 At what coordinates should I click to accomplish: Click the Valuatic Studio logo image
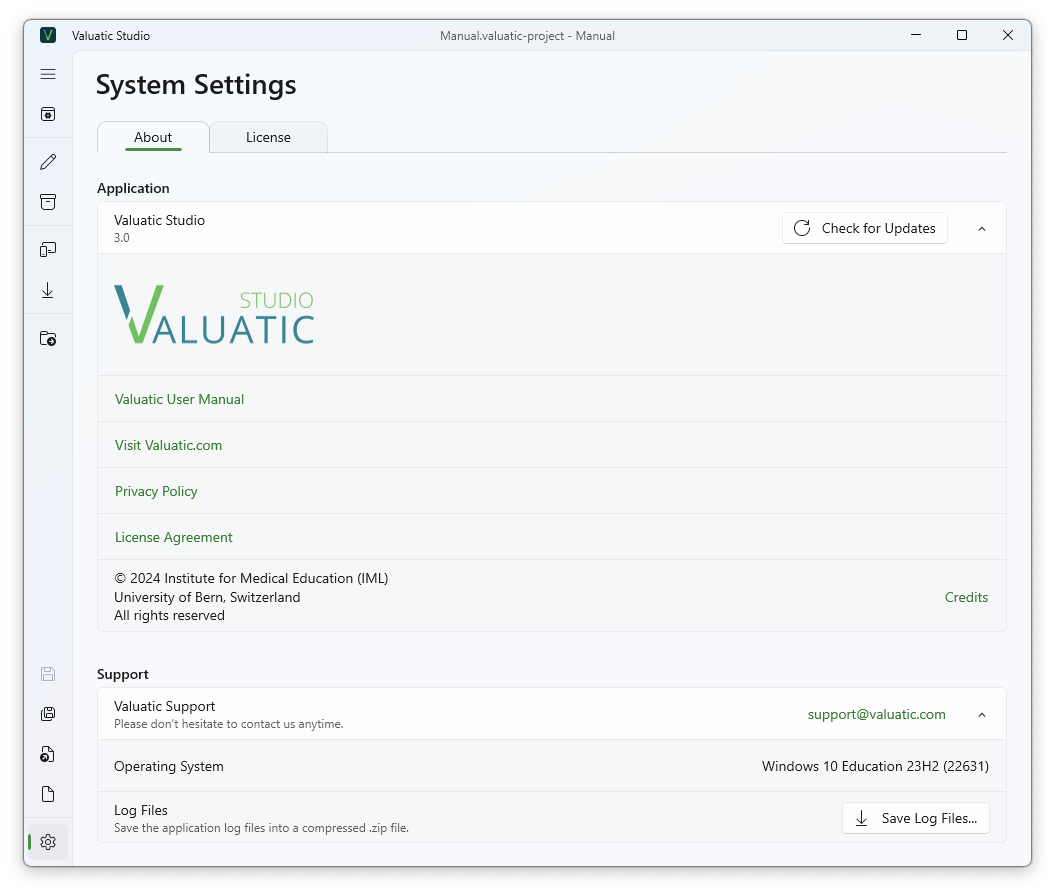214,314
